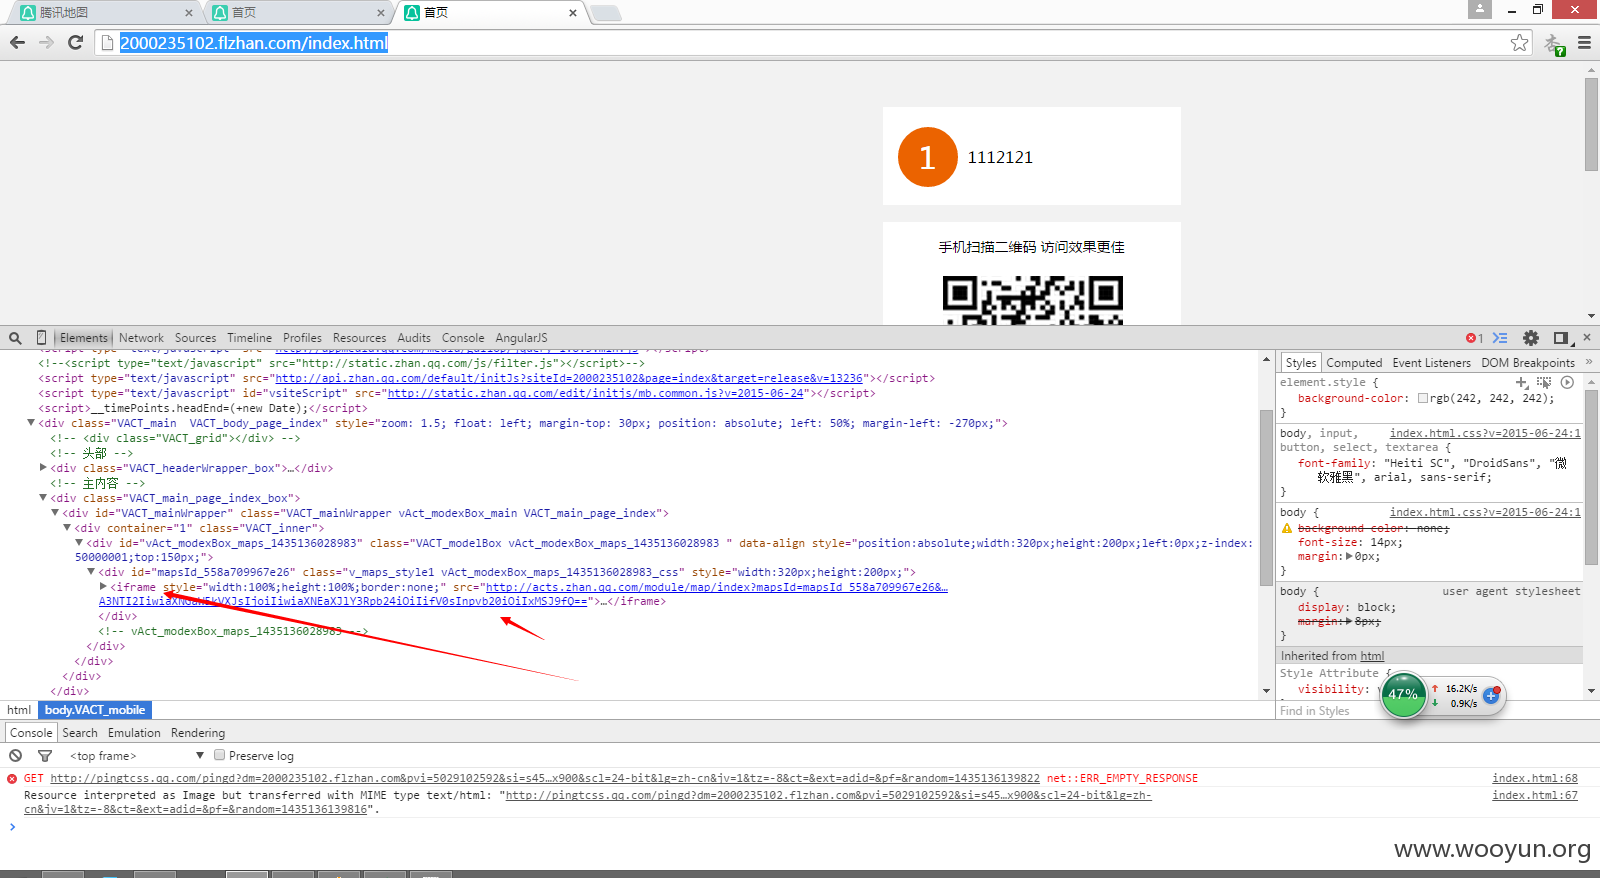Open the top frame context dropdown
Image resolution: width=1600 pixels, height=878 pixels.
pos(137,756)
